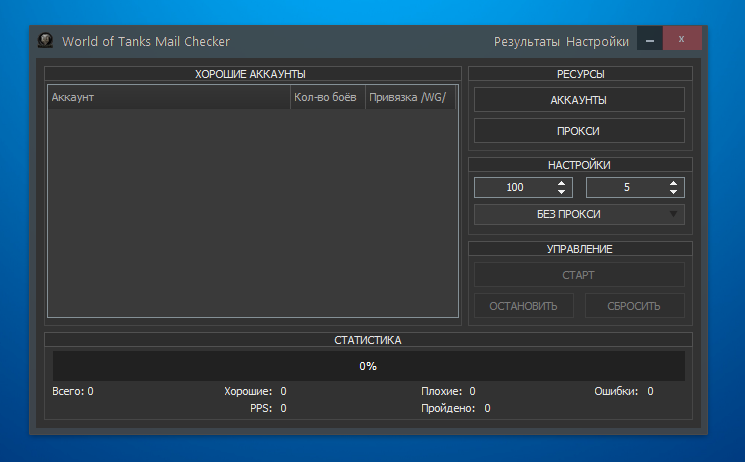Sort by the Аккаунт column header
The width and height of the screenshot is (745, 462).
point(168,98)
